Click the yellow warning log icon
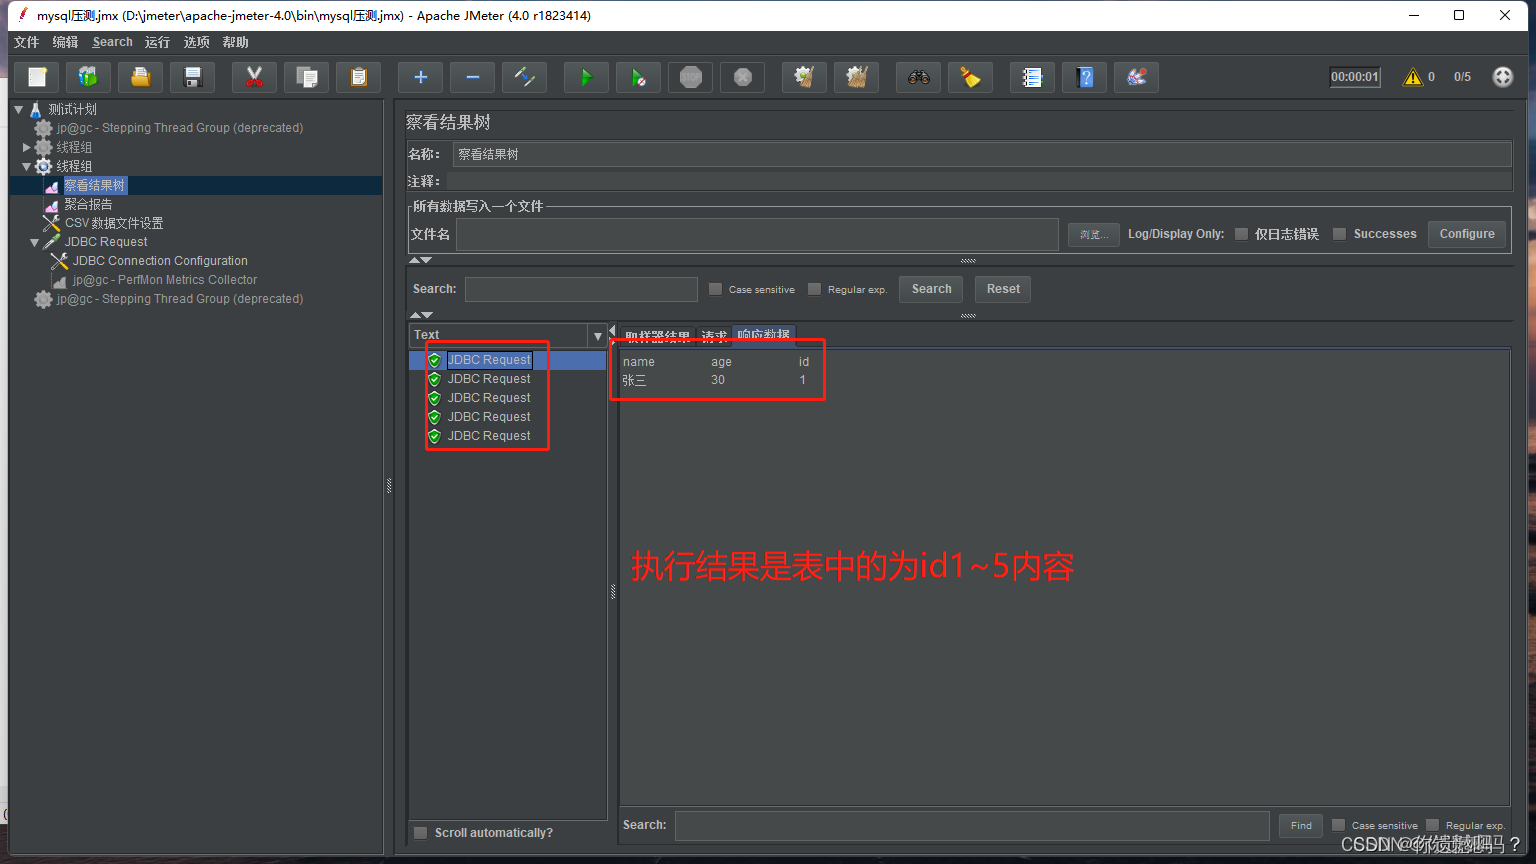The height and width of the screenshot is (864, 1536). pos(1412,77)
